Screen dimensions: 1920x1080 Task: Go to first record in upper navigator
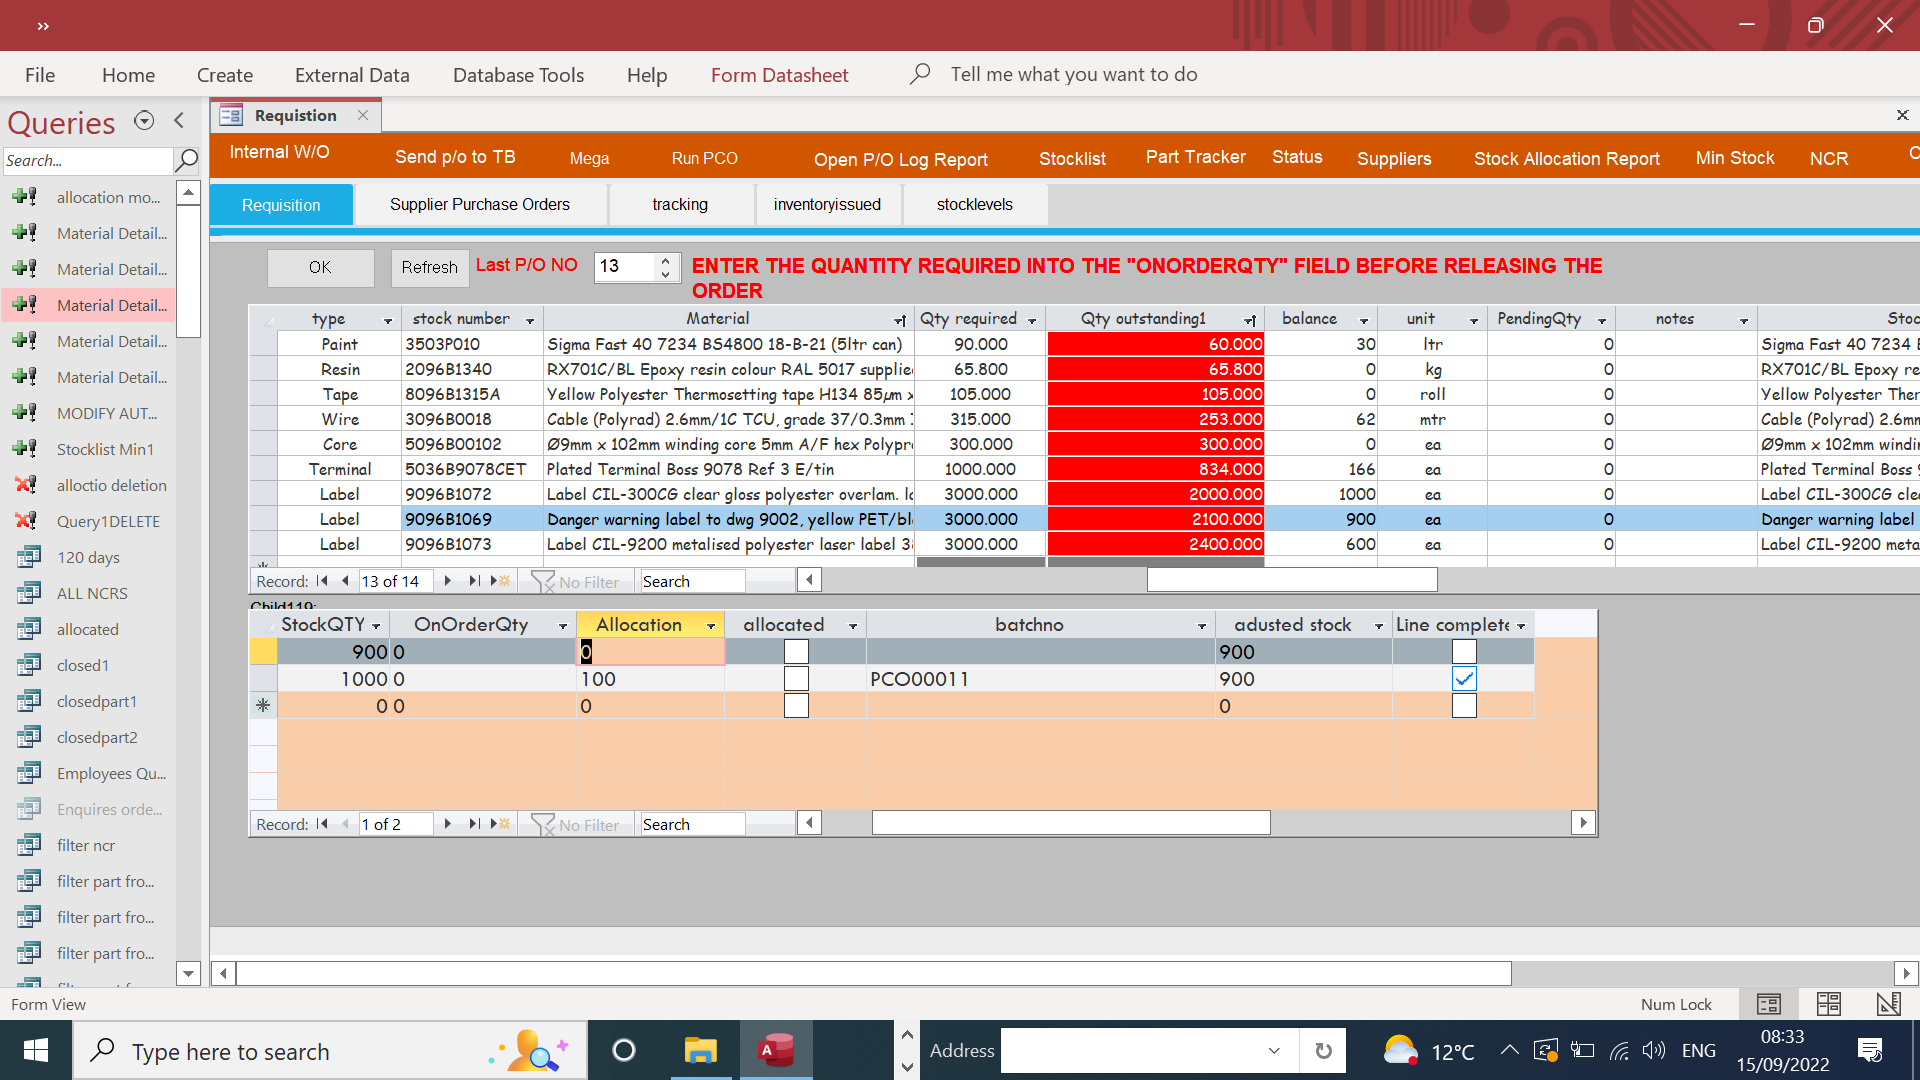pos(322,581)
